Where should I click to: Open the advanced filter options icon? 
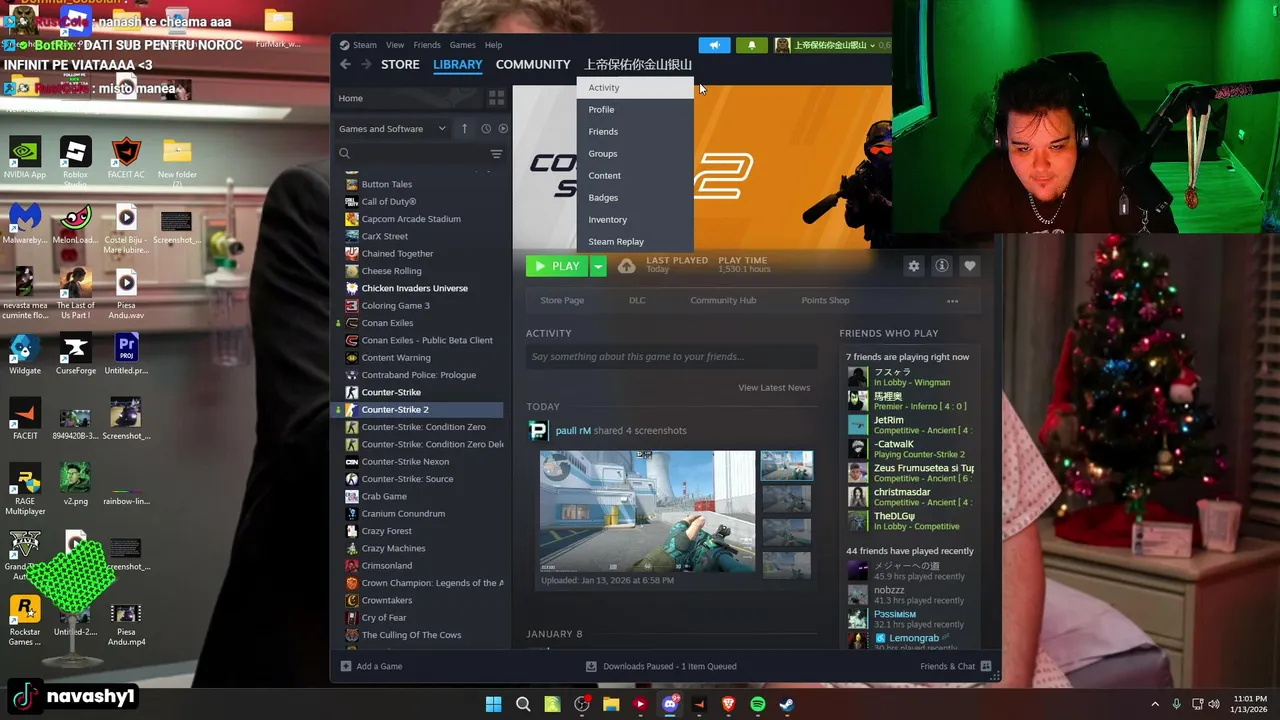click(496, 154)
